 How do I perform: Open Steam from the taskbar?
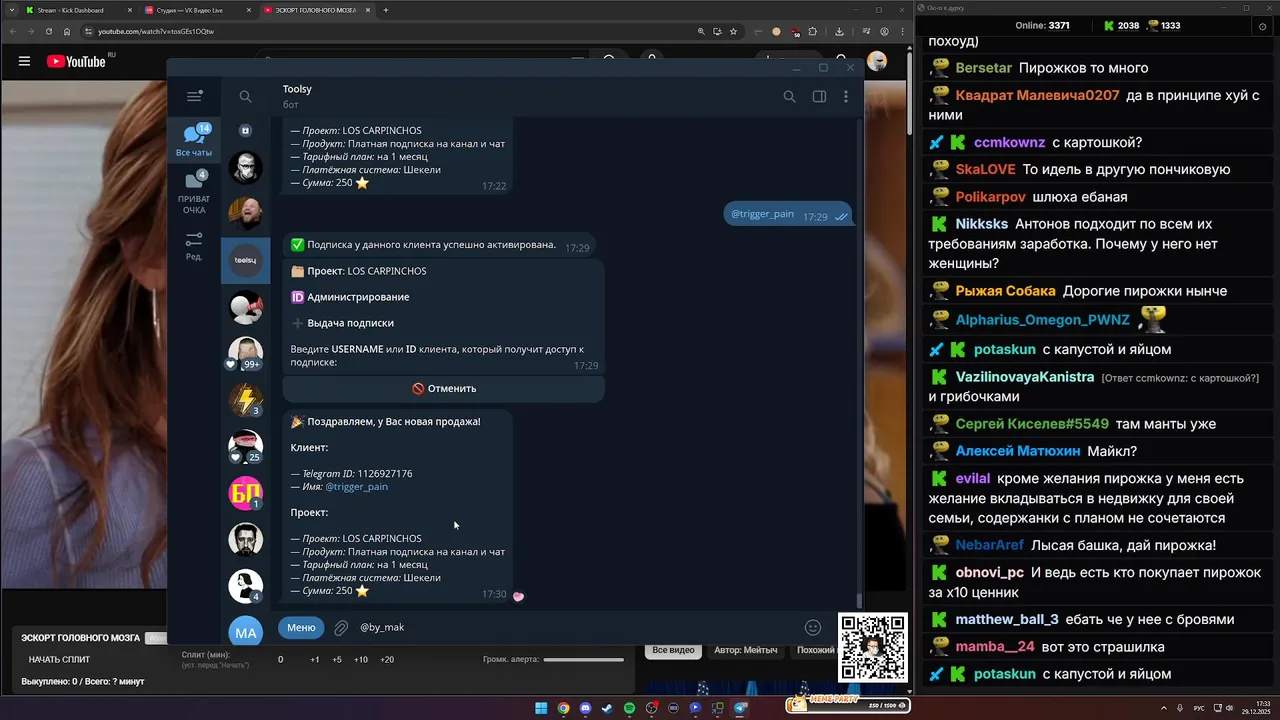coord(607,708)
